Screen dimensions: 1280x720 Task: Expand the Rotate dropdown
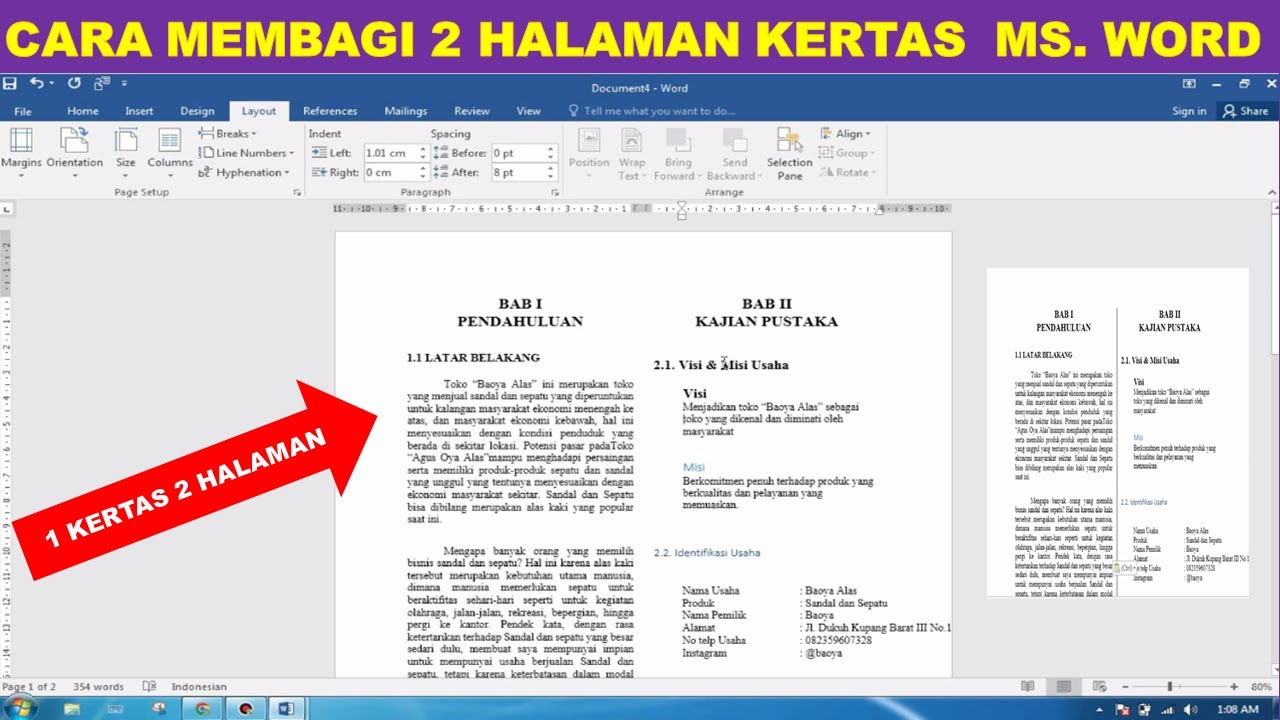click(x=846, y=172)
